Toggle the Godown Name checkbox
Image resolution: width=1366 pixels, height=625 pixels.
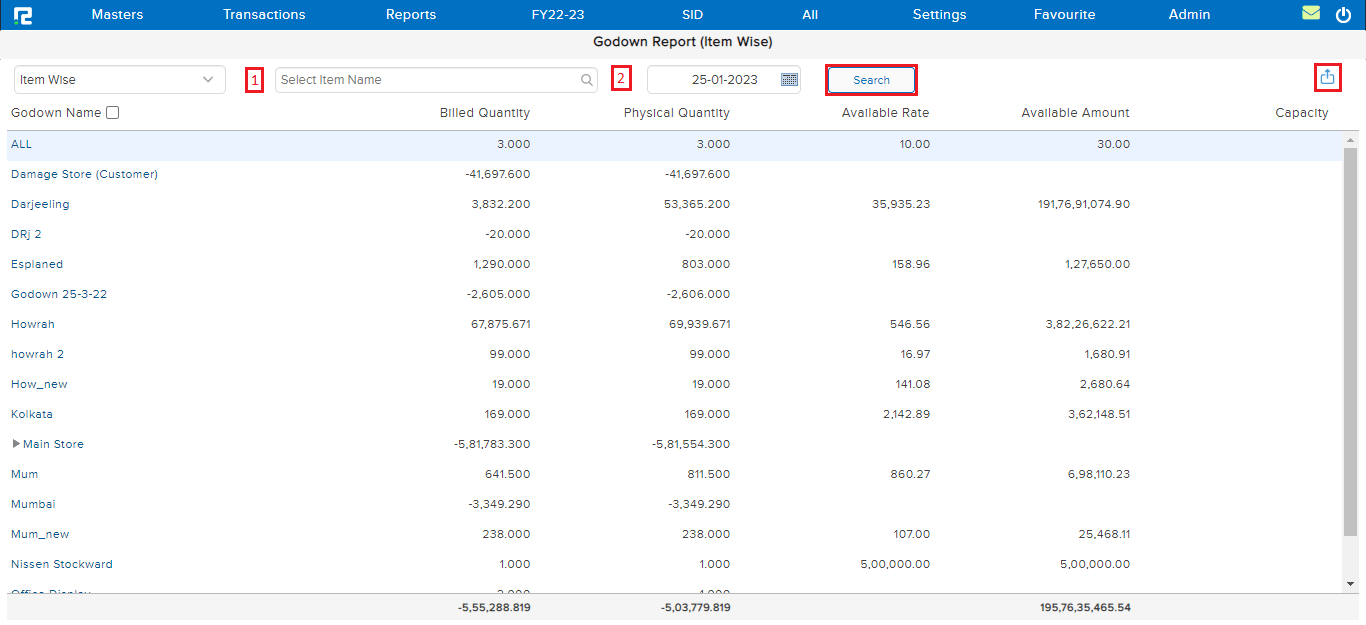113,113
